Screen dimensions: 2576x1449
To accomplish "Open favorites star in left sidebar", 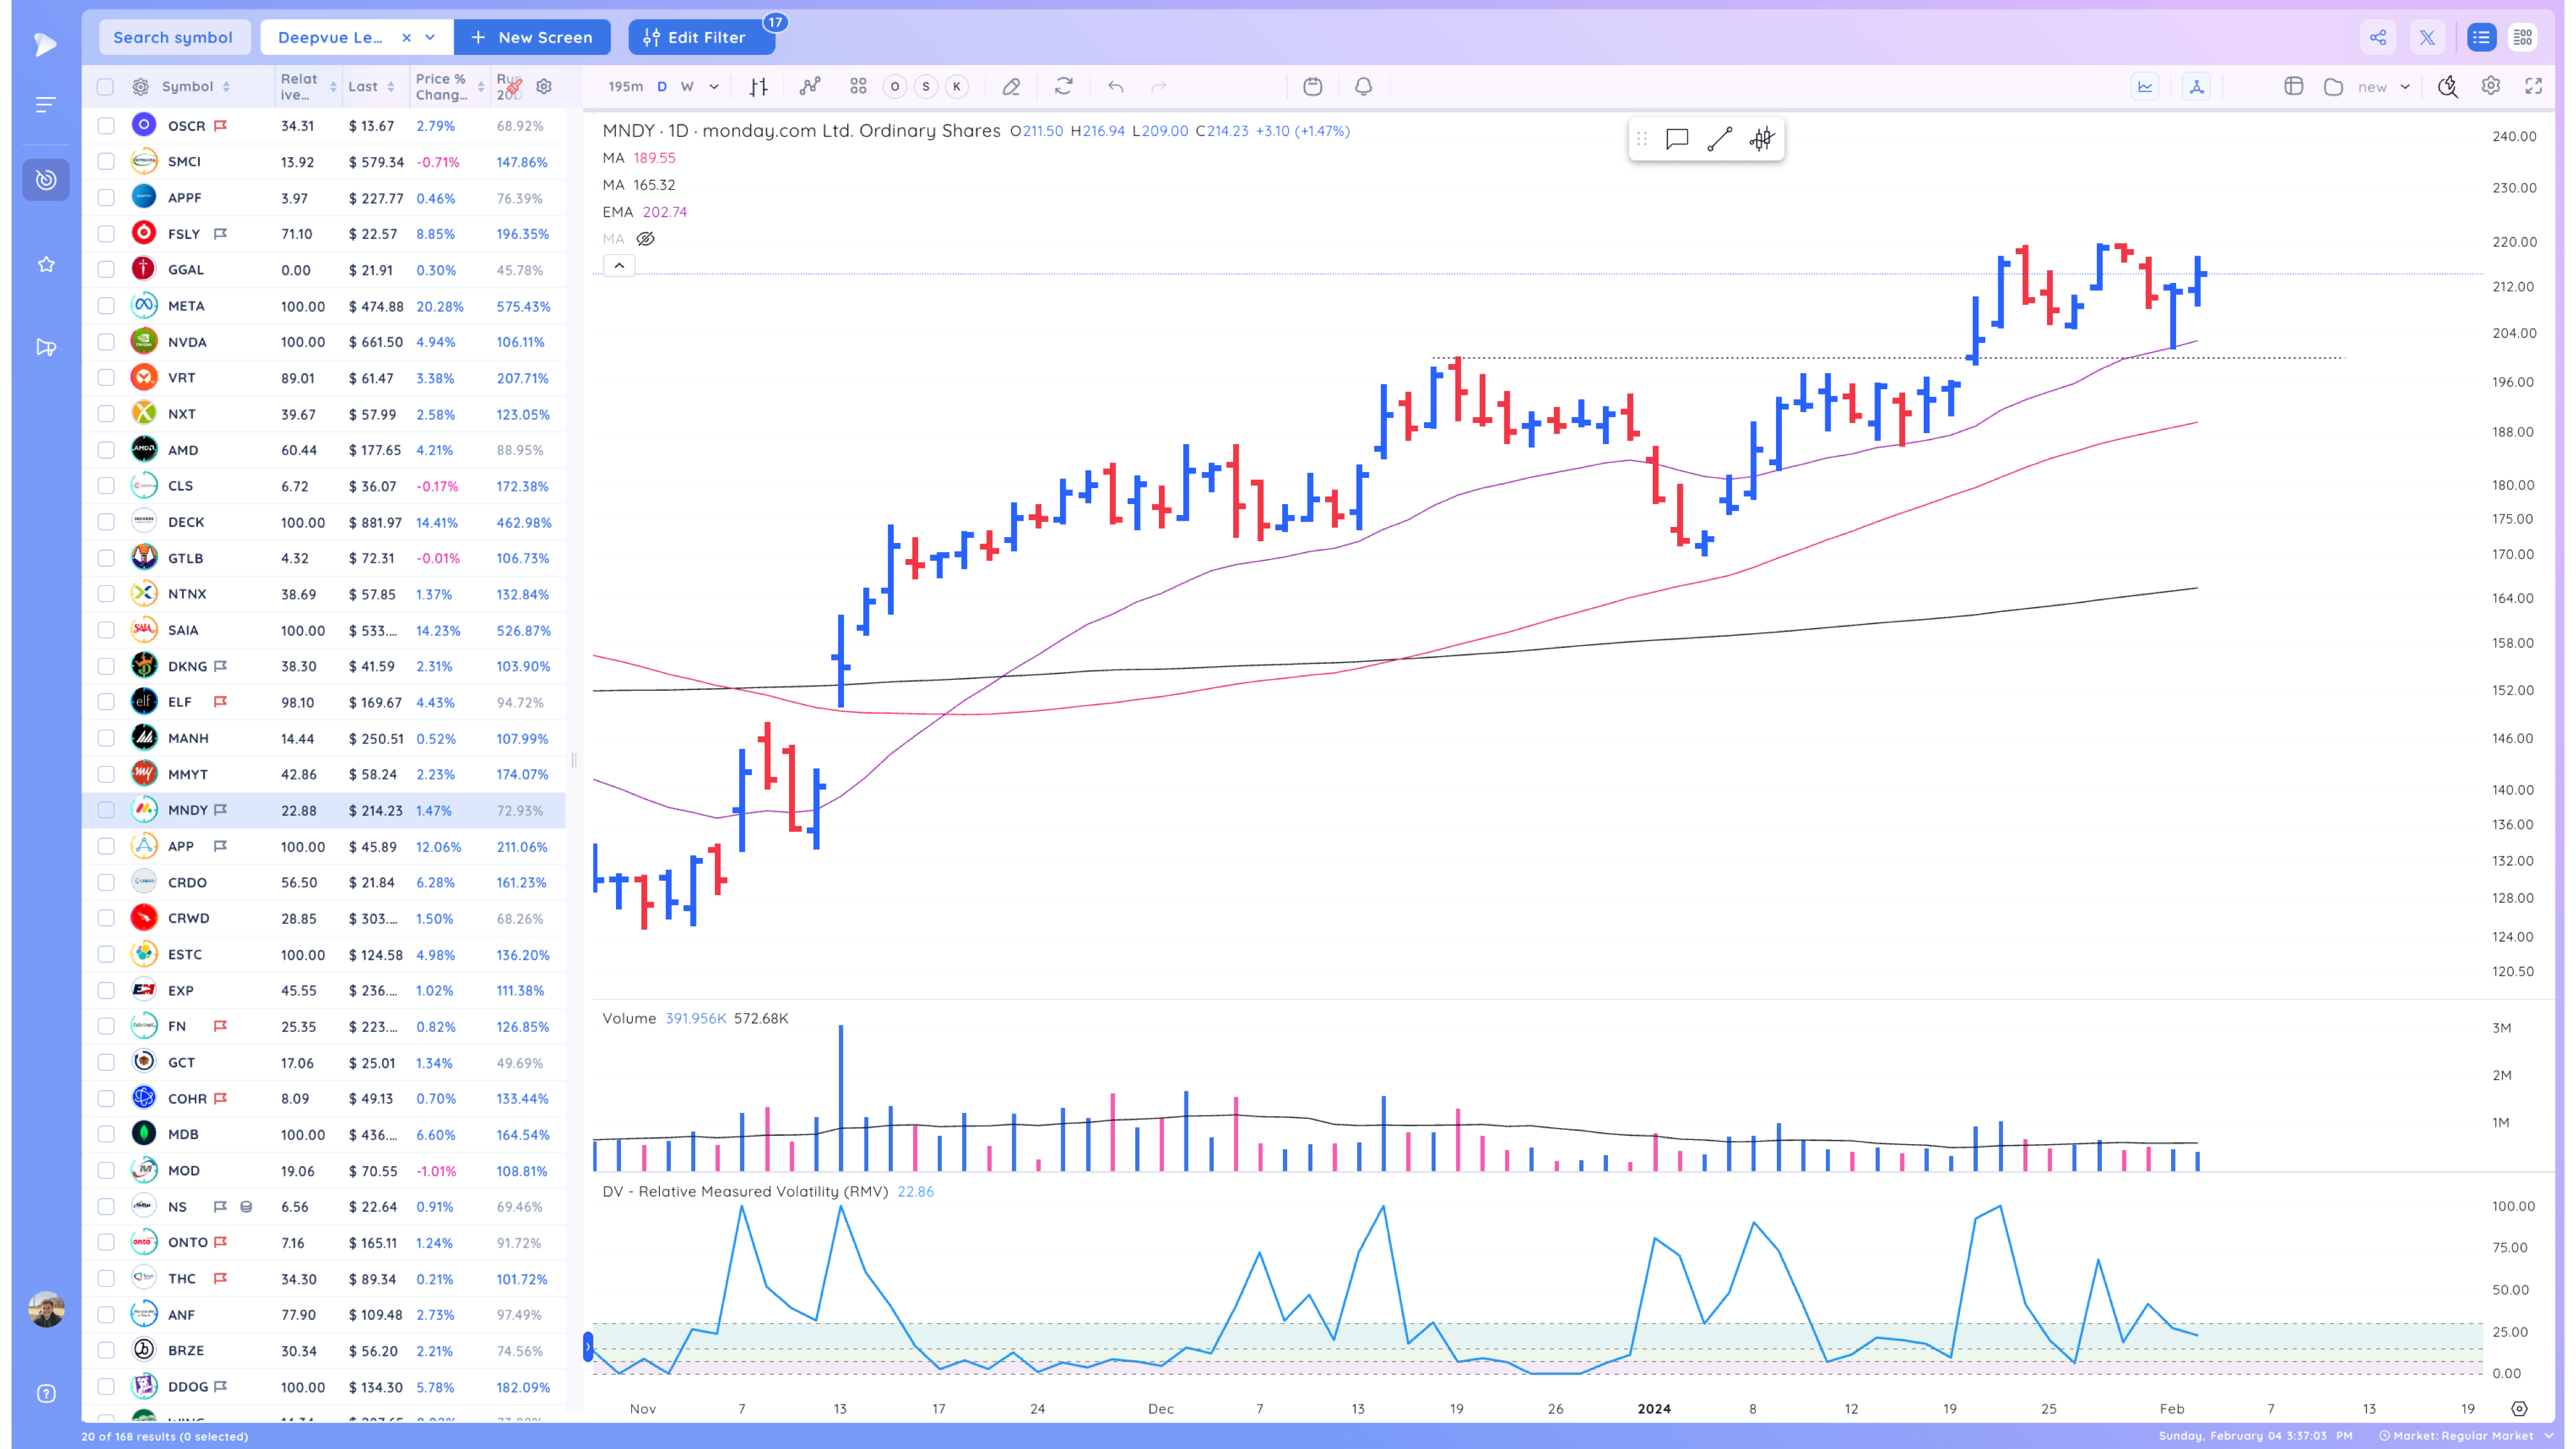I will tap(46, 264).
